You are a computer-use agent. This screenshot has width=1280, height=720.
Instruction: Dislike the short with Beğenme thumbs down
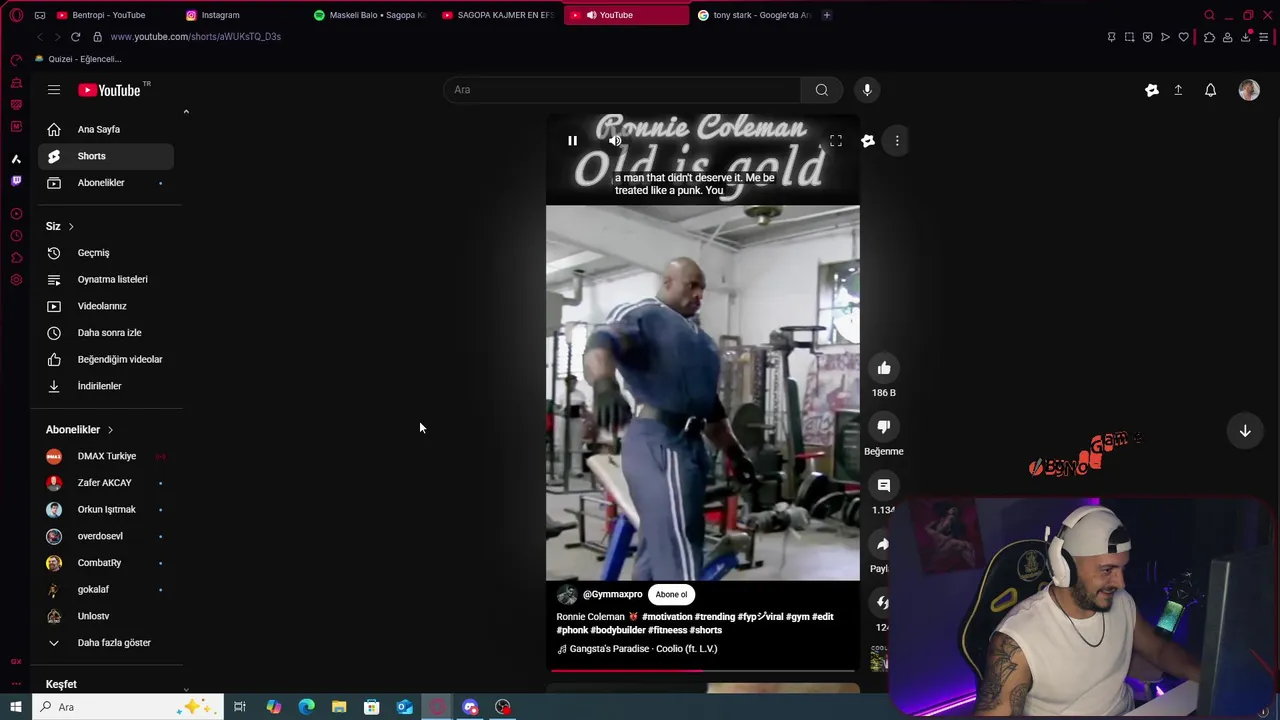(x=884, y=427)
